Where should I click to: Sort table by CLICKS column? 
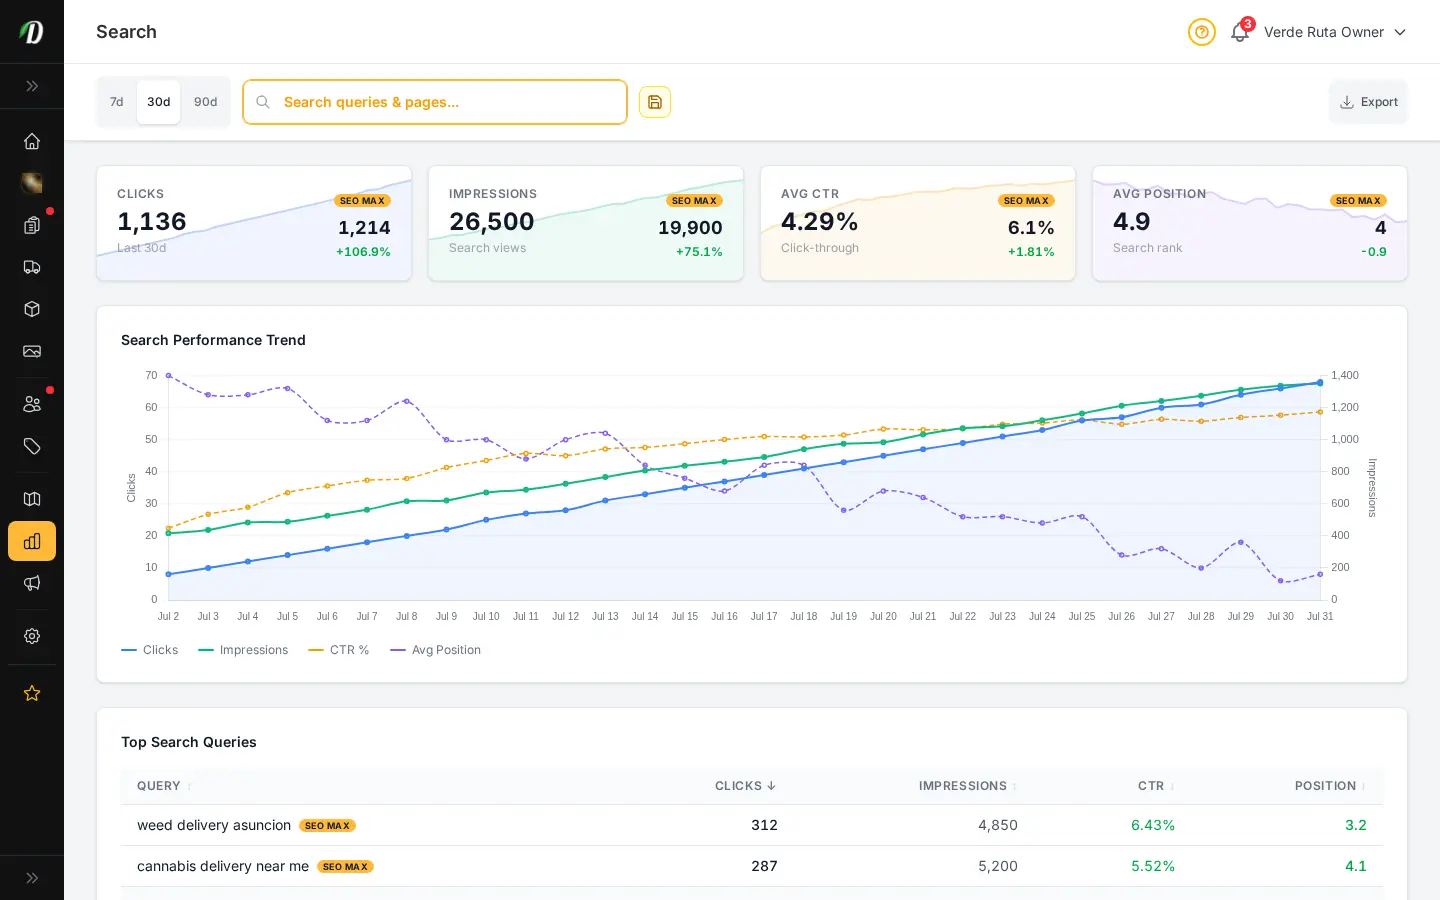point(746,786)
